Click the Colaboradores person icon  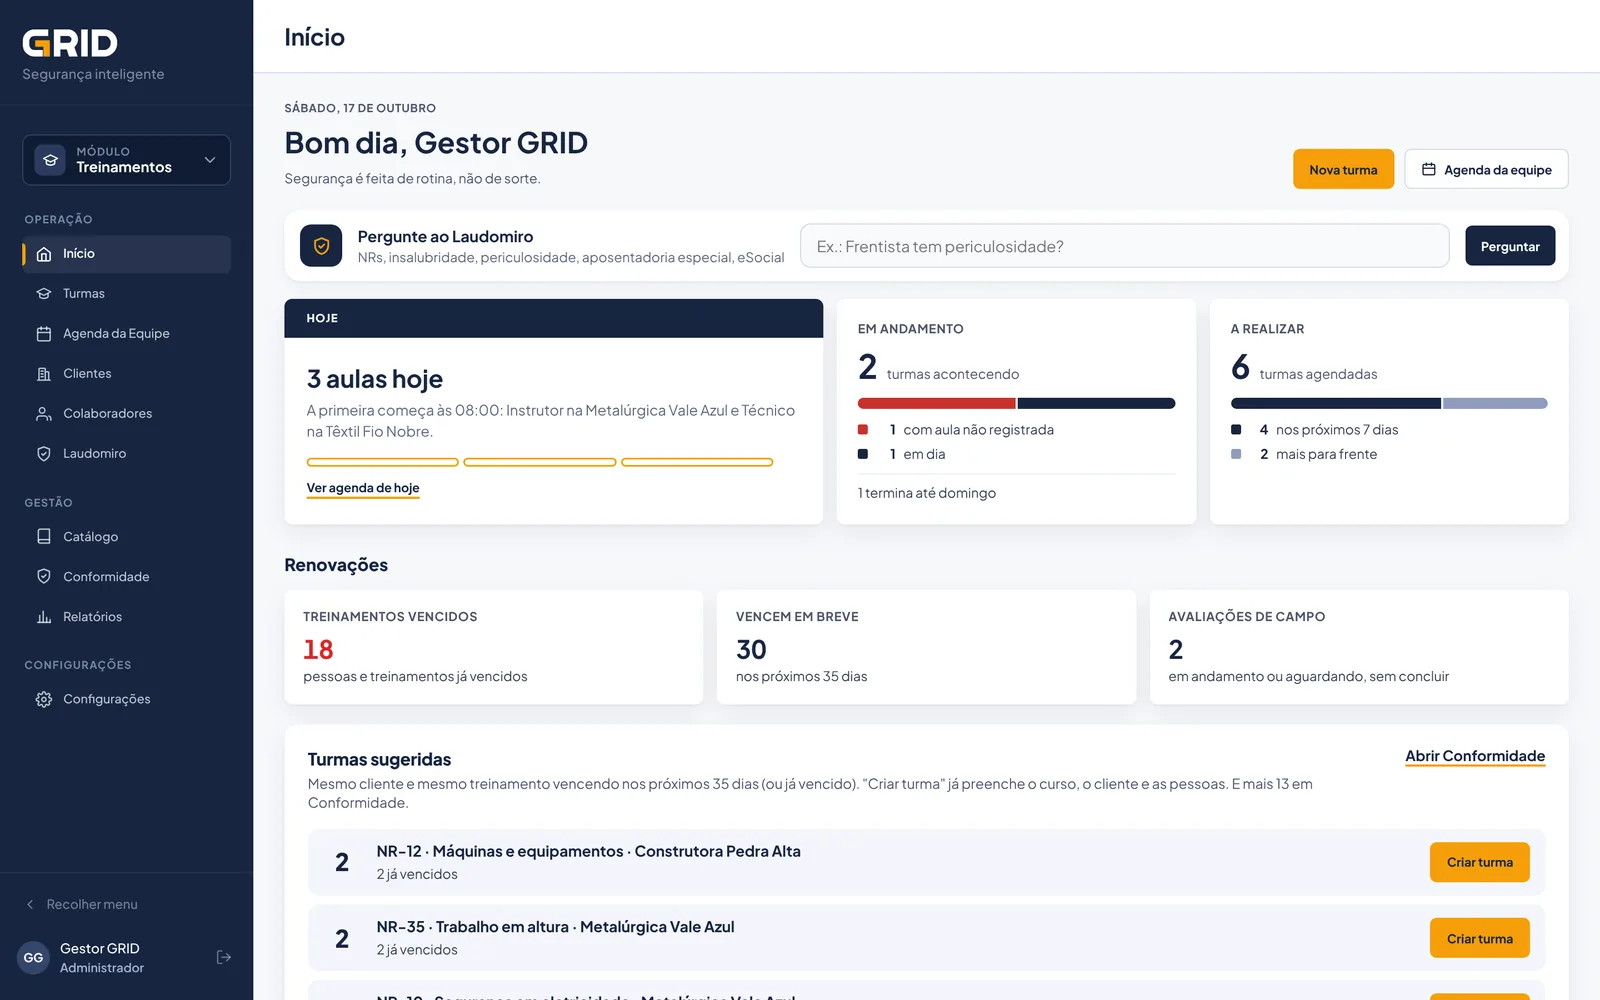click(x=44, y=414)
